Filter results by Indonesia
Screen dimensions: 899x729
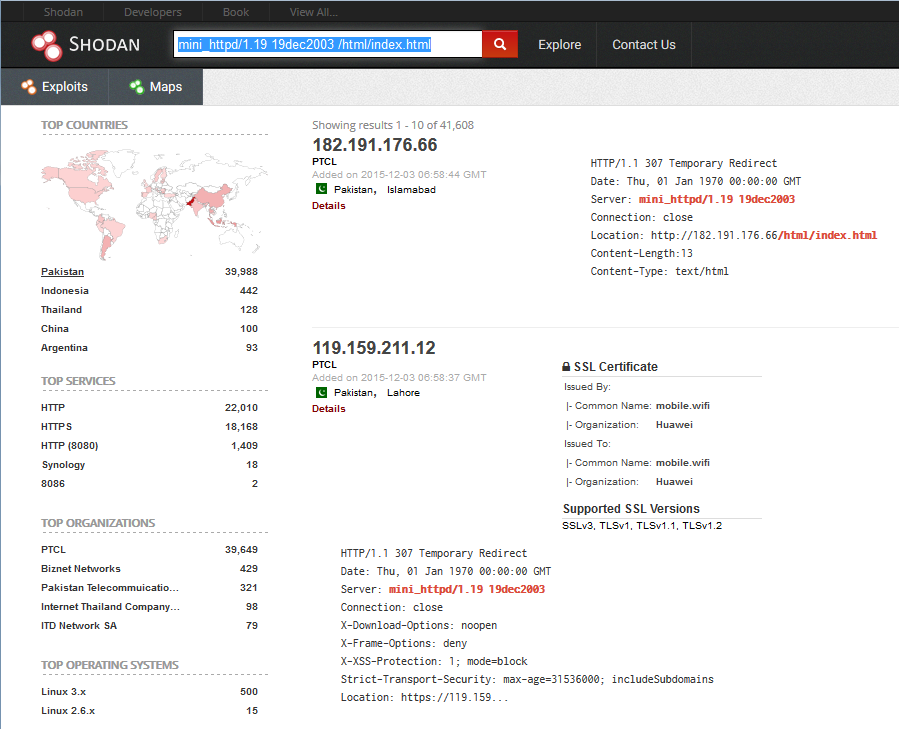[x=65, y=291]
